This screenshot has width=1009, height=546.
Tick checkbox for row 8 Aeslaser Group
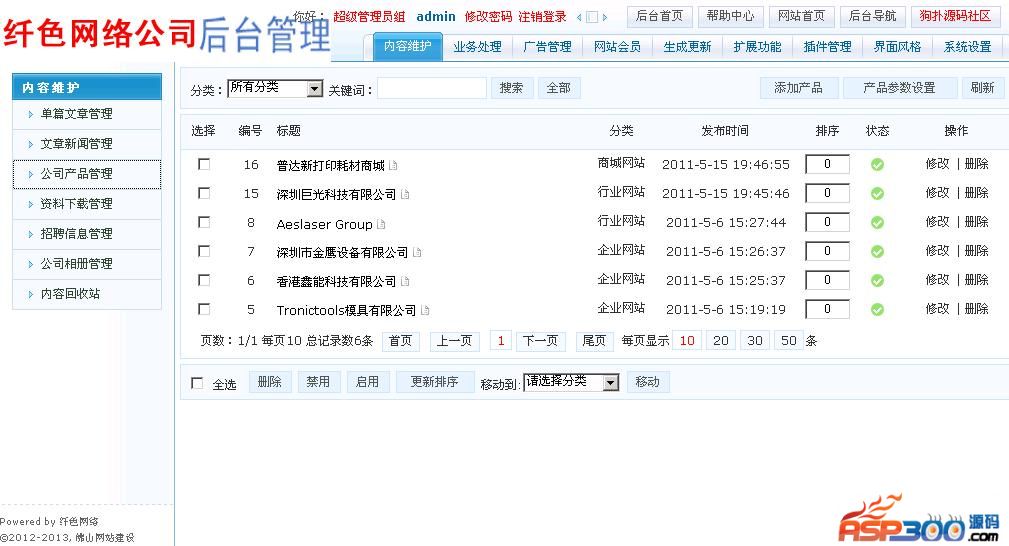coord(204,222)
